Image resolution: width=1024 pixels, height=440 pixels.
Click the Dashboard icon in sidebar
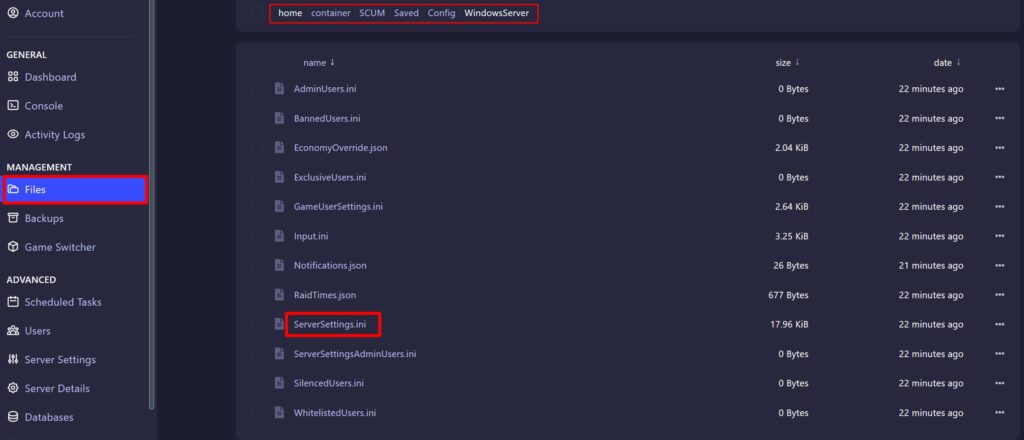[x=13, y=77]
